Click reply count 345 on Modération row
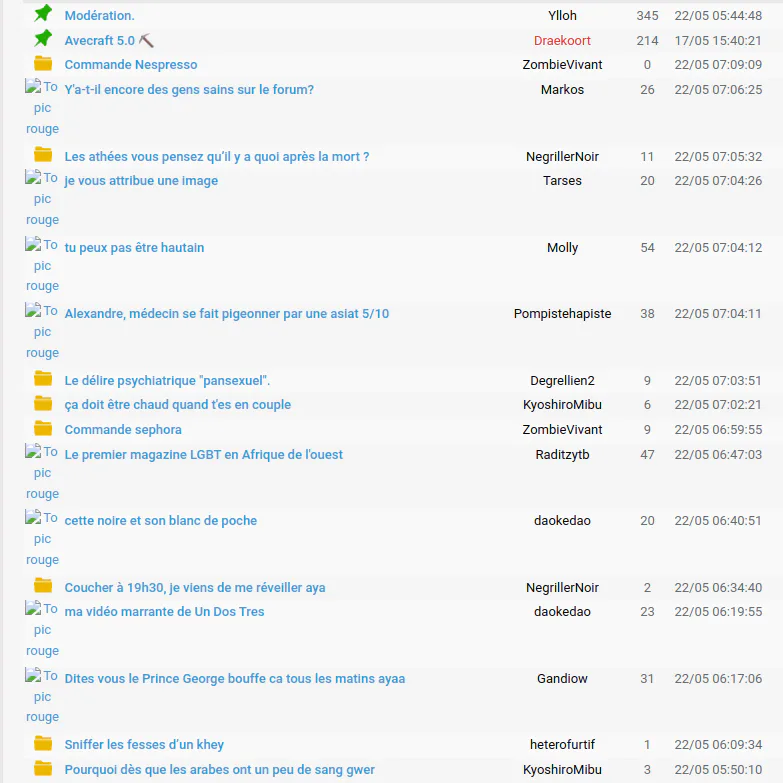 647,15
